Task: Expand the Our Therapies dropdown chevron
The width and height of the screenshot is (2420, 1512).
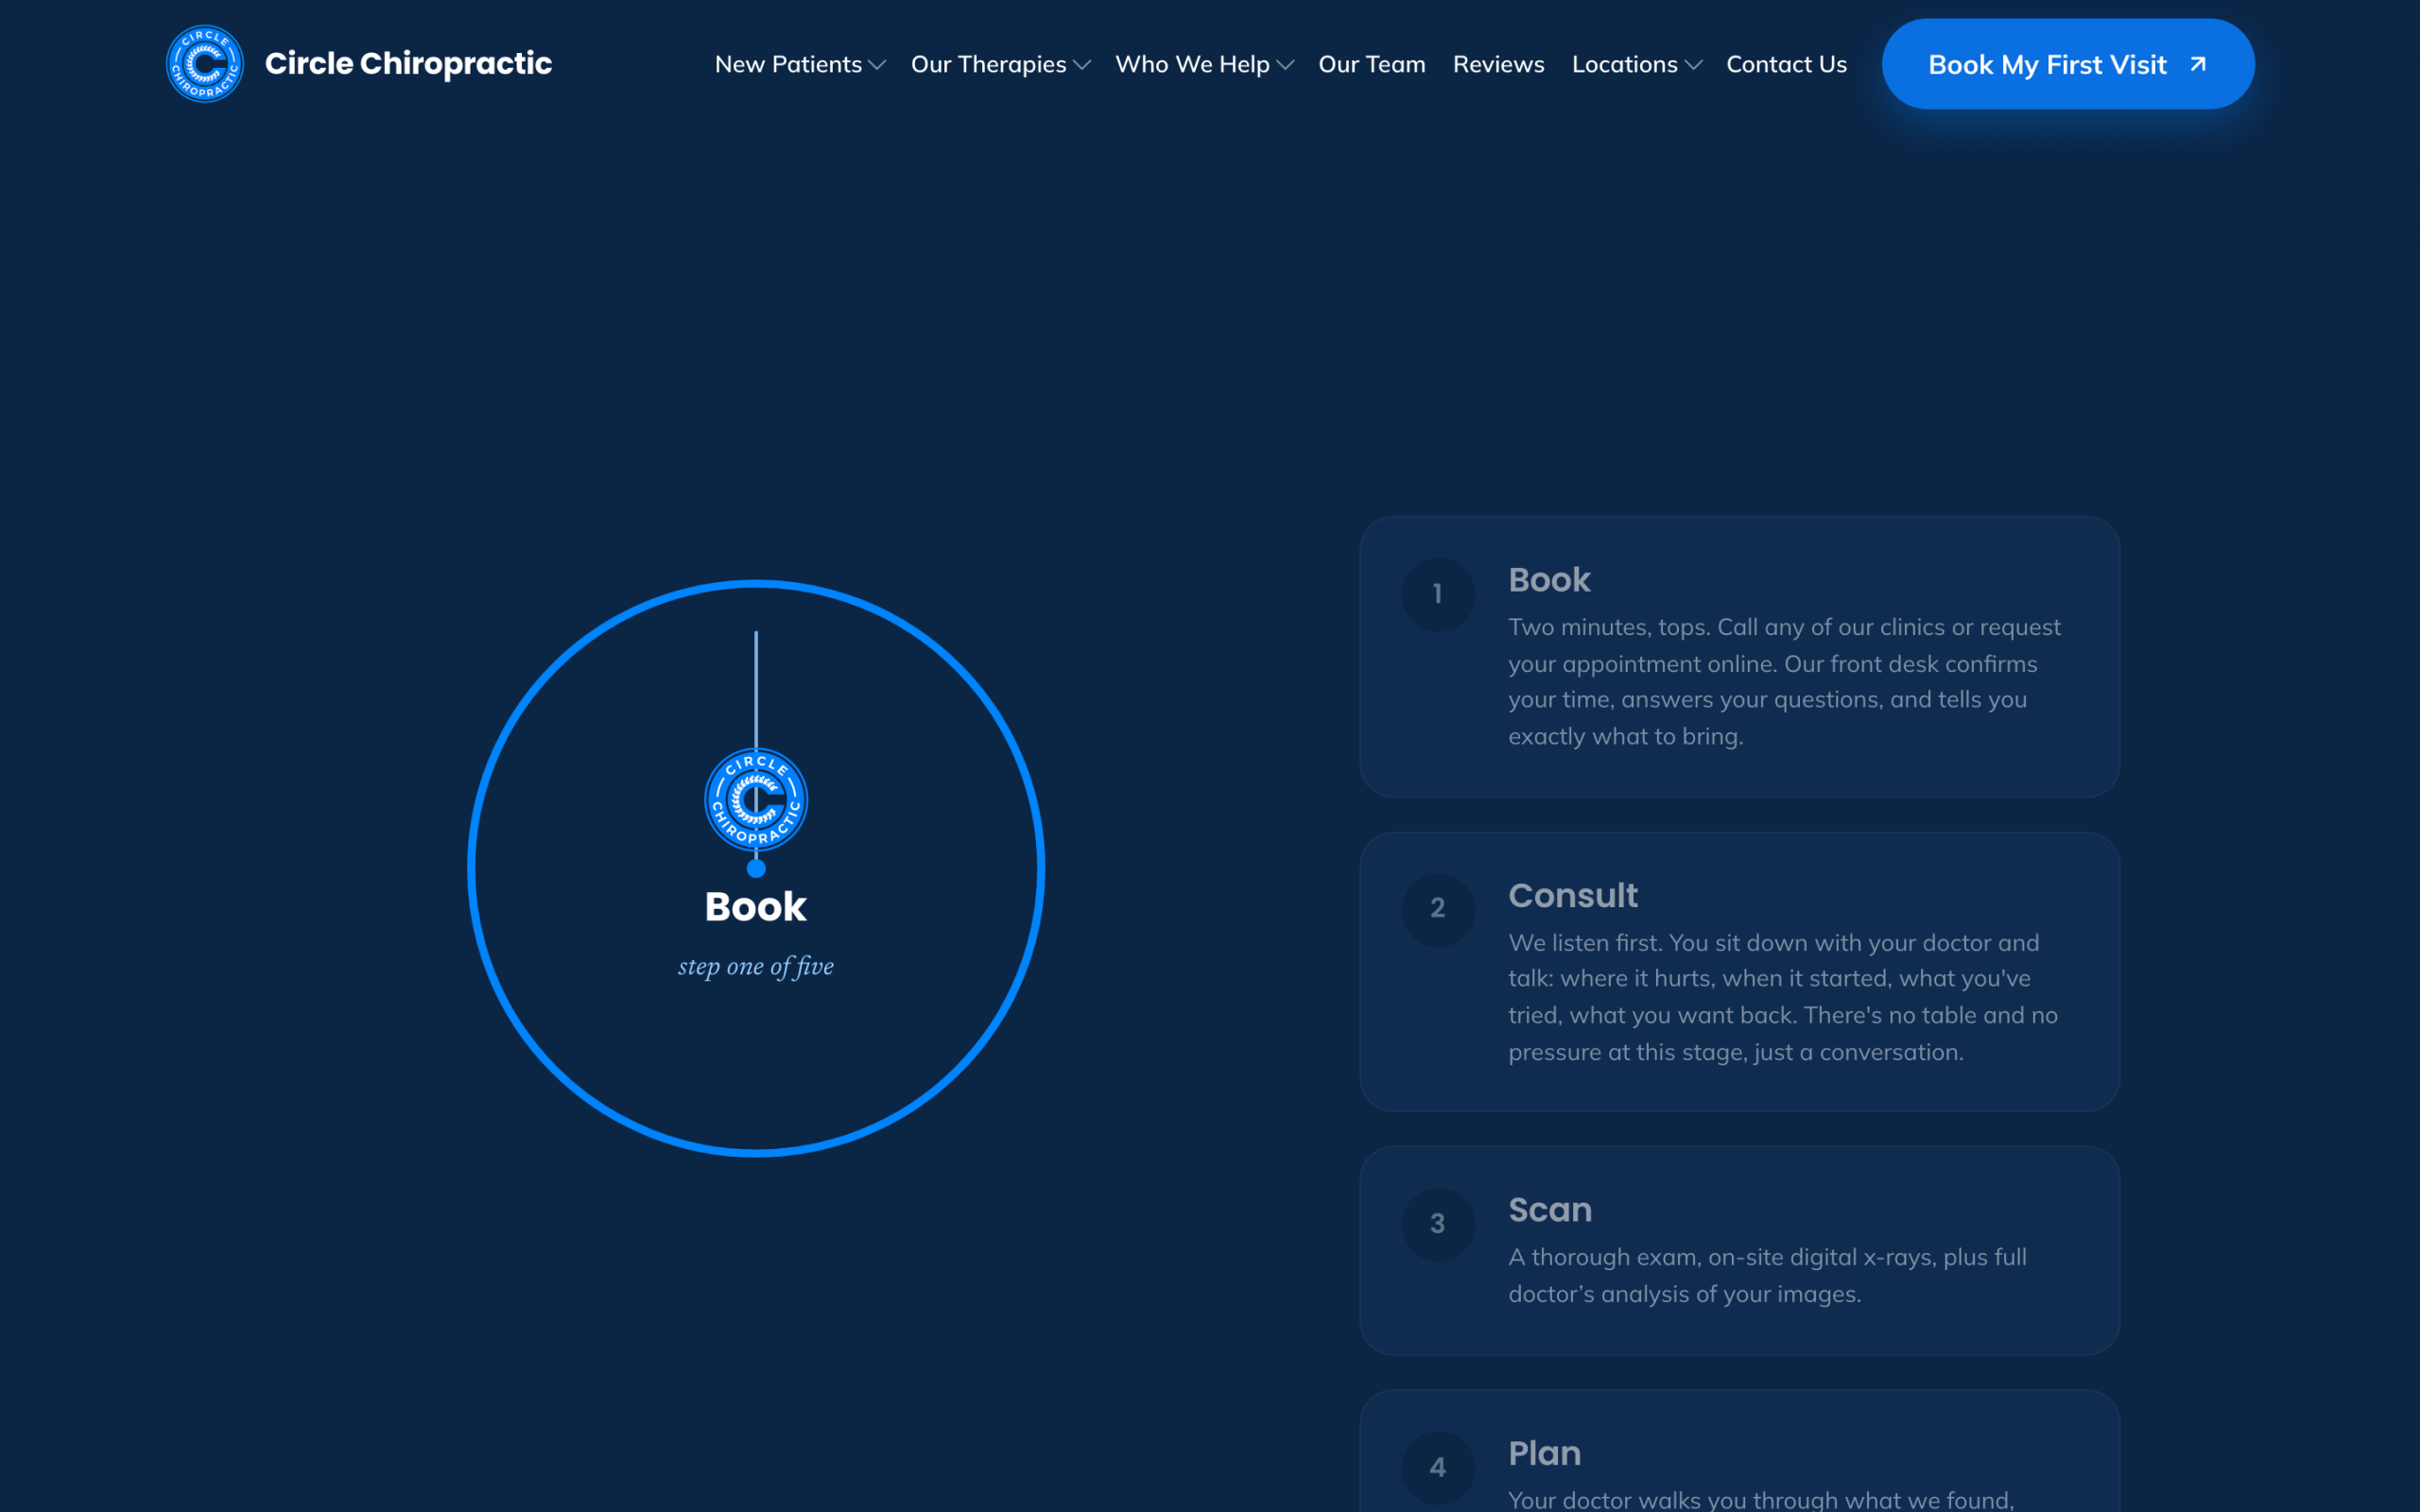Action: click(1081, 65)
